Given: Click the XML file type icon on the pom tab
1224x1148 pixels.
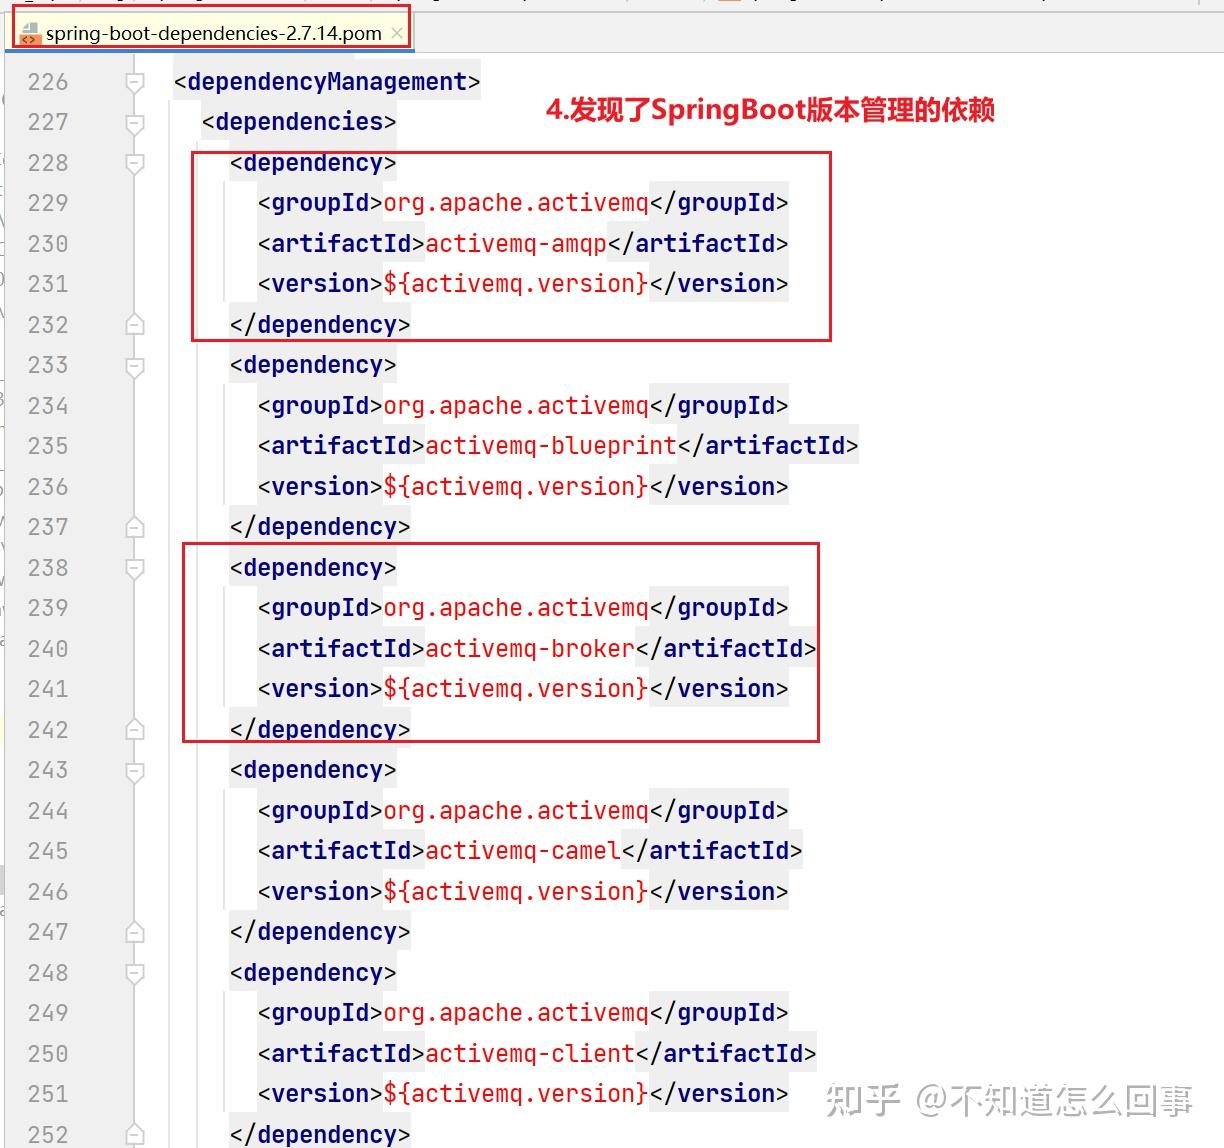Looking at the screenshot, I should coord(30,33).
